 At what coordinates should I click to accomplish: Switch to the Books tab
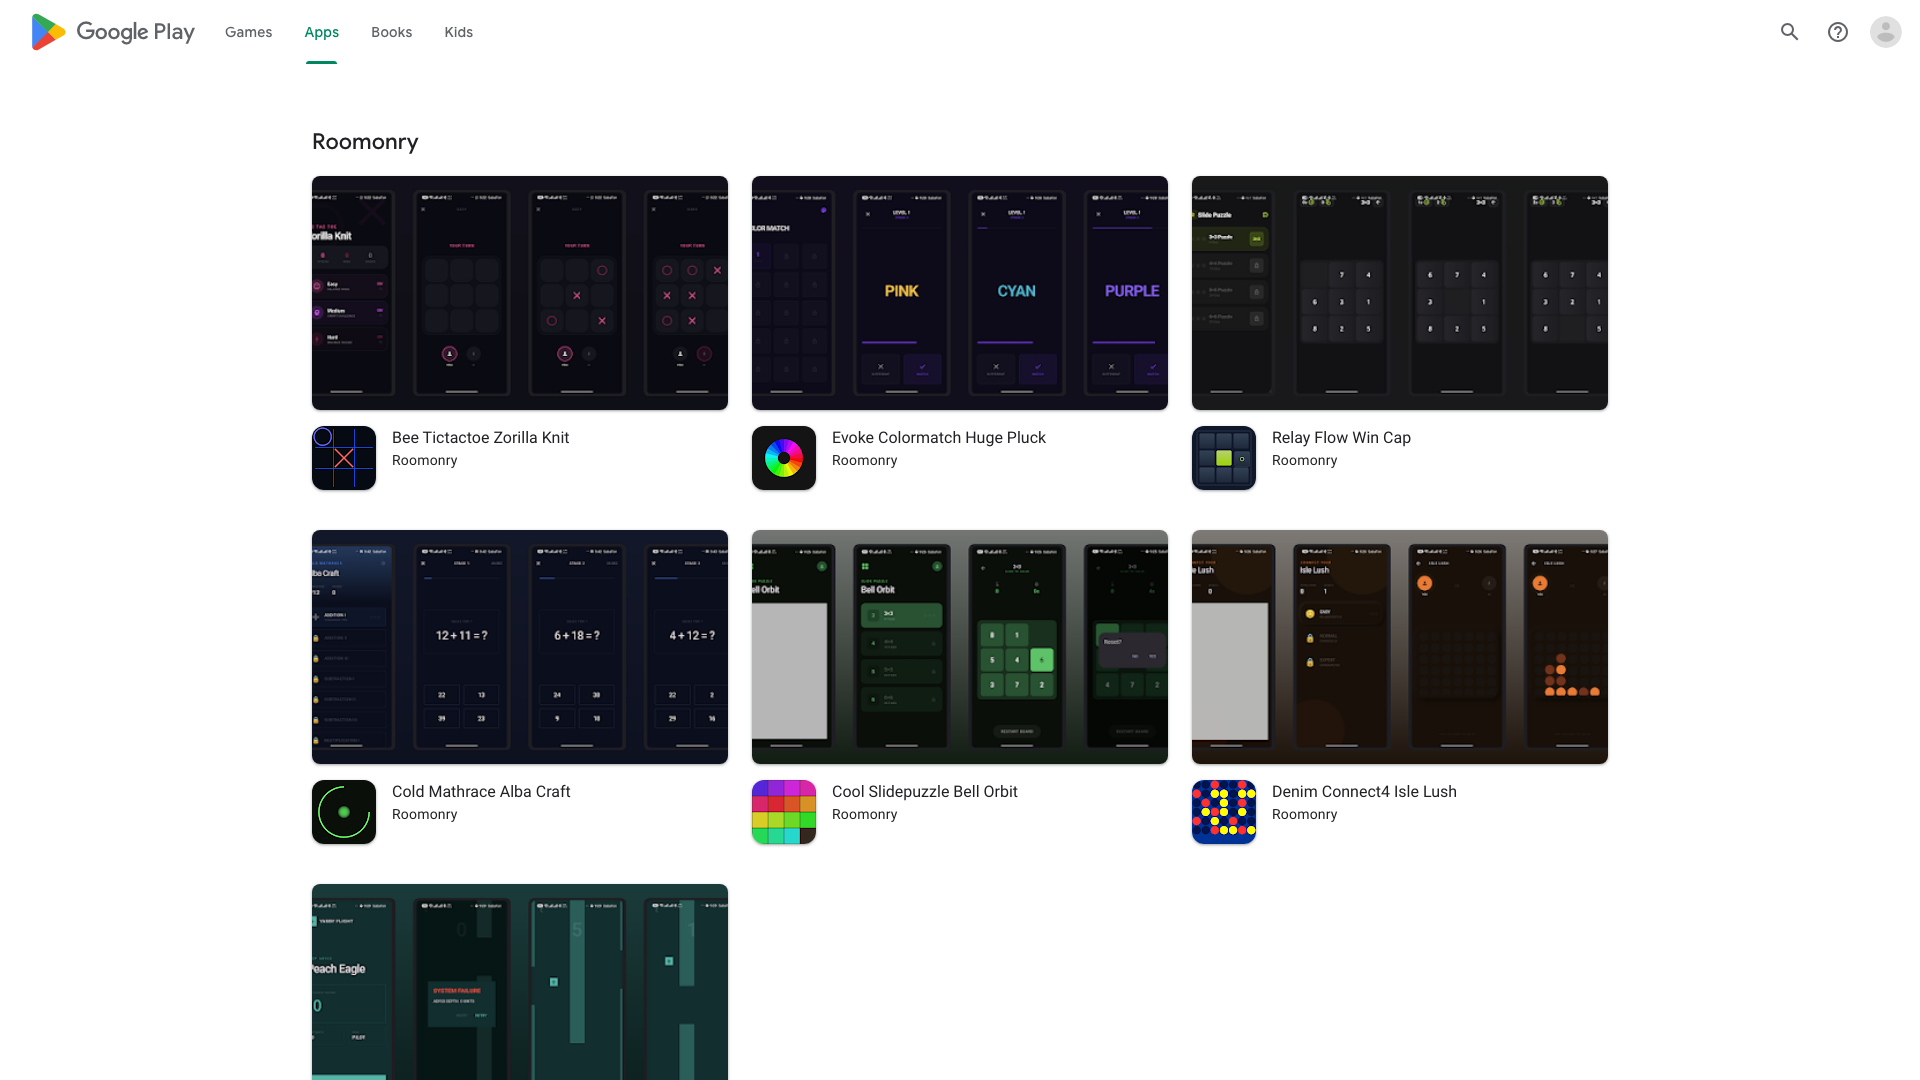[x=392, y=32]
